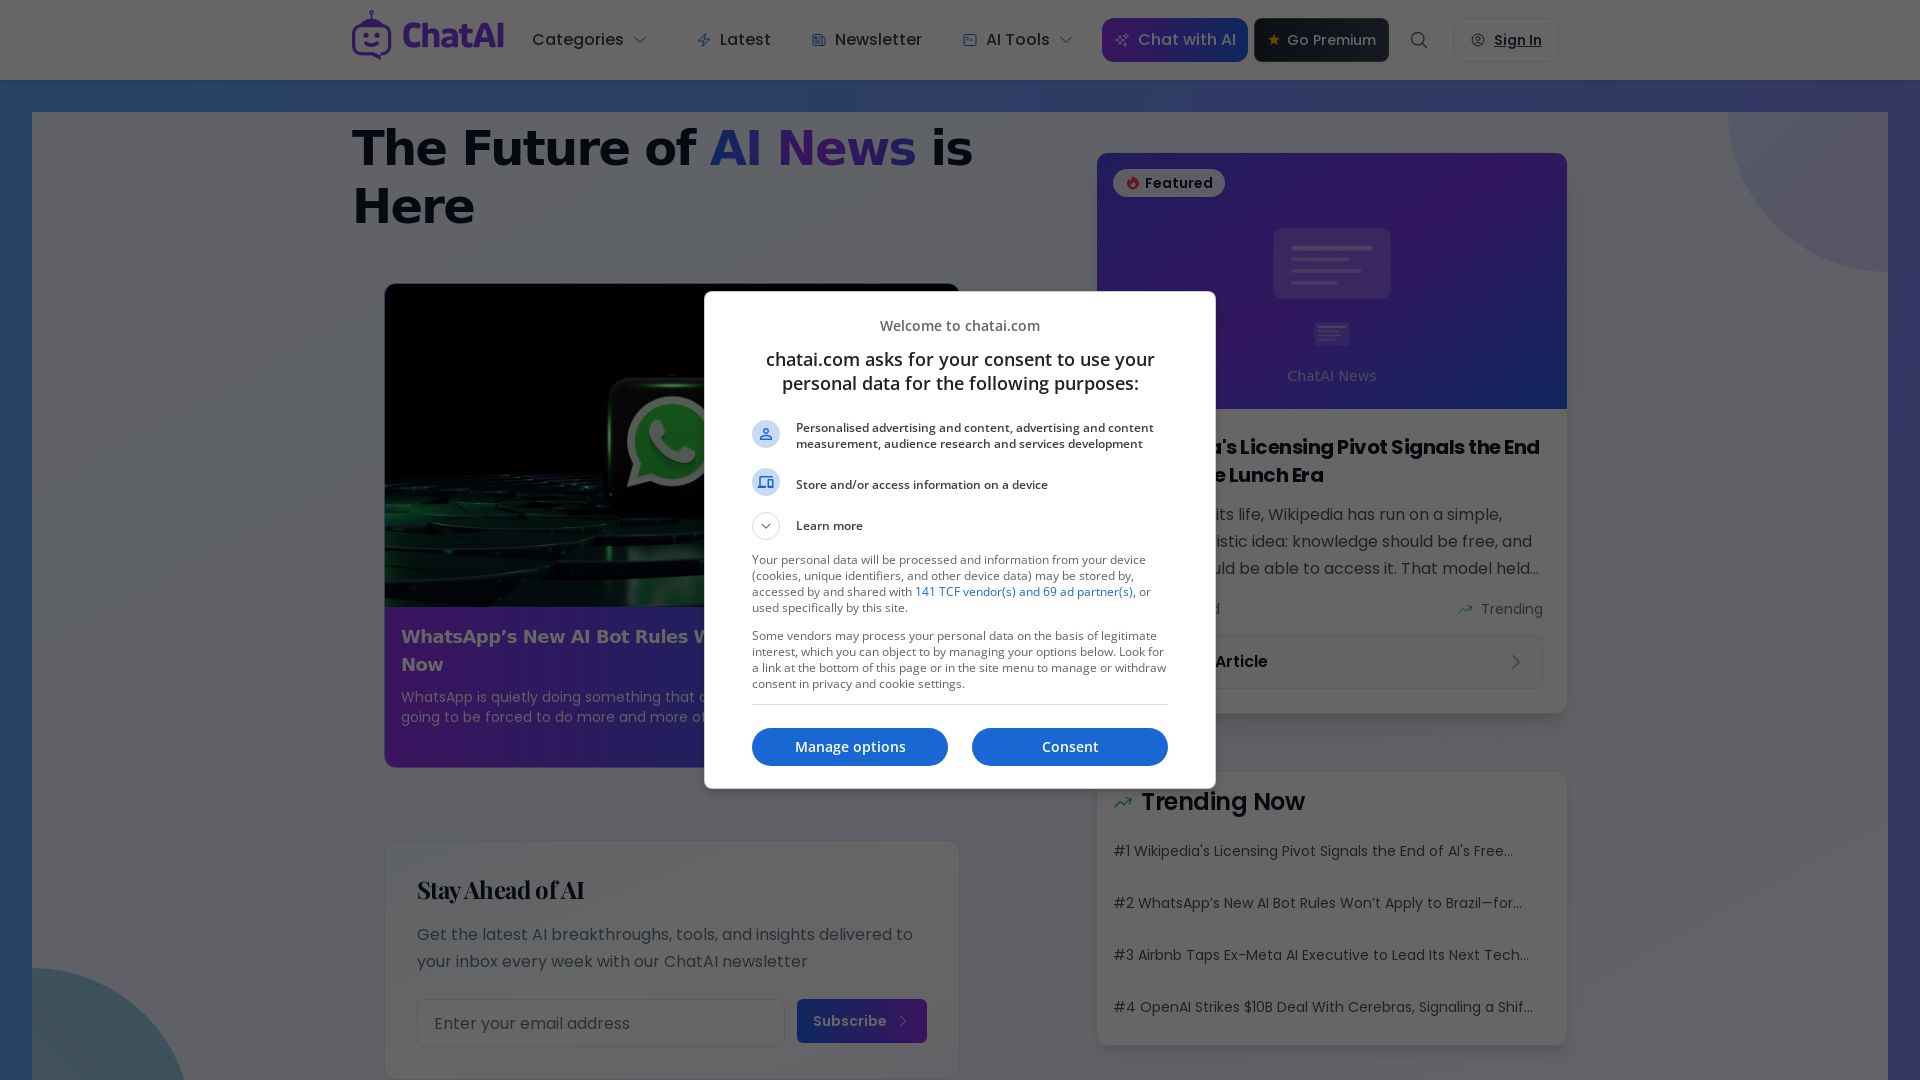Open the Categories dropdown menu
This screenshot has height=1080, width=1920.
589,40
